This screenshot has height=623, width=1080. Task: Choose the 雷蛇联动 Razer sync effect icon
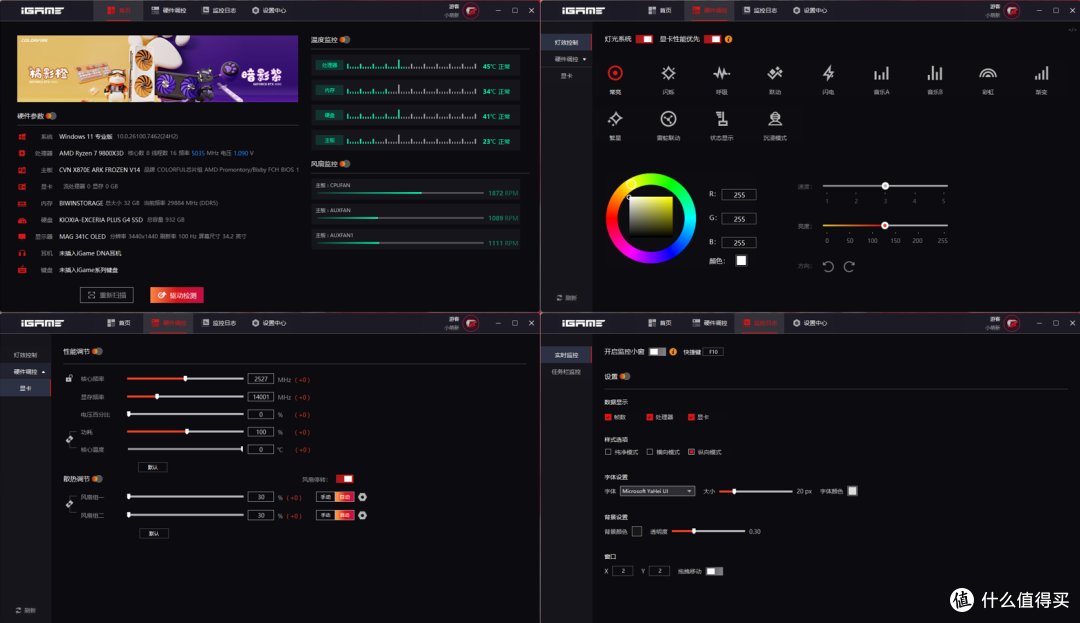point(668,119)
